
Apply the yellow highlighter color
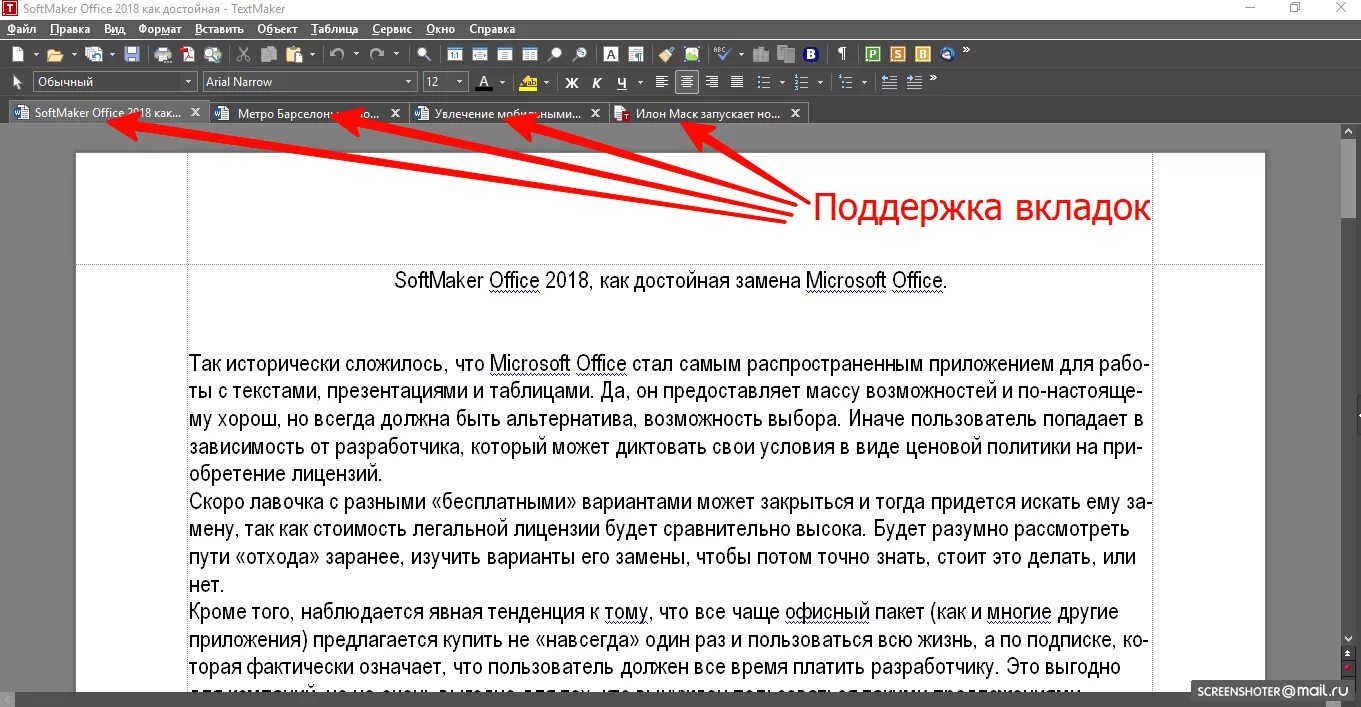tap(529, 82)
